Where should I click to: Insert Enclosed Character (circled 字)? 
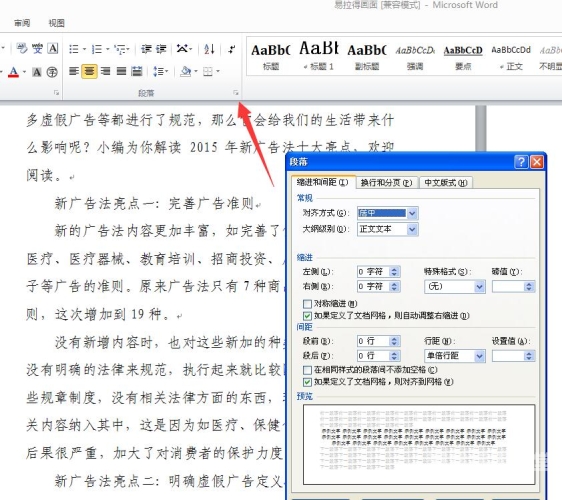(52, 72)
